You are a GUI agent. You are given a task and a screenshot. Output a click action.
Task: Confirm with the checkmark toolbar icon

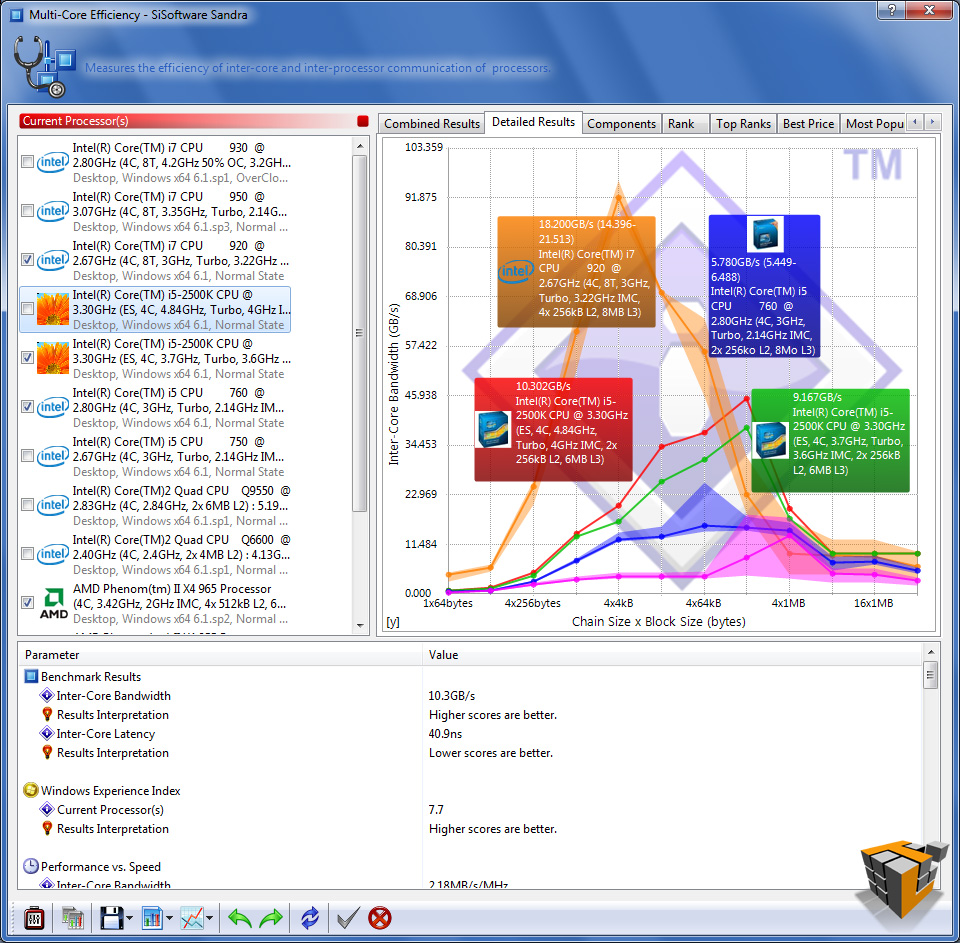tap(348, 918)
